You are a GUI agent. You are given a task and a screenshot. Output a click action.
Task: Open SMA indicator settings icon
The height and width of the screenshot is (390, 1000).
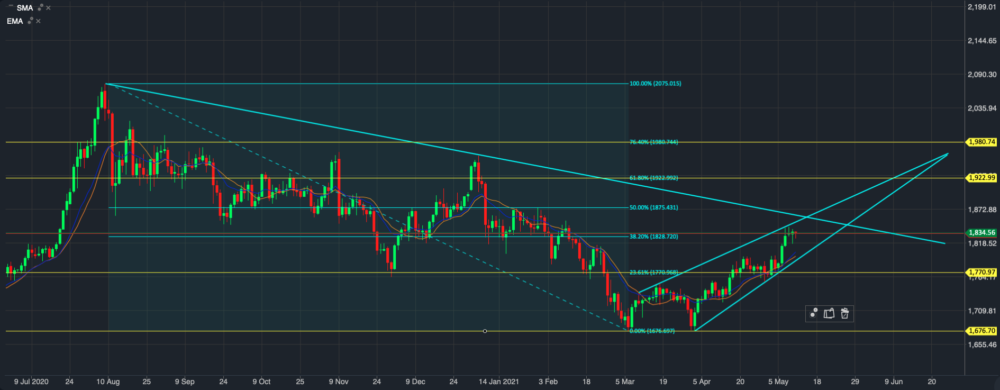click(x=40, y=7)
